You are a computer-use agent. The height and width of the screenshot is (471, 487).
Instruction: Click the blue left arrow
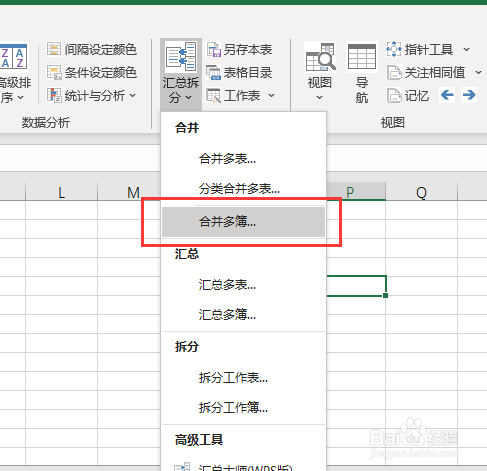coord(447,95)
